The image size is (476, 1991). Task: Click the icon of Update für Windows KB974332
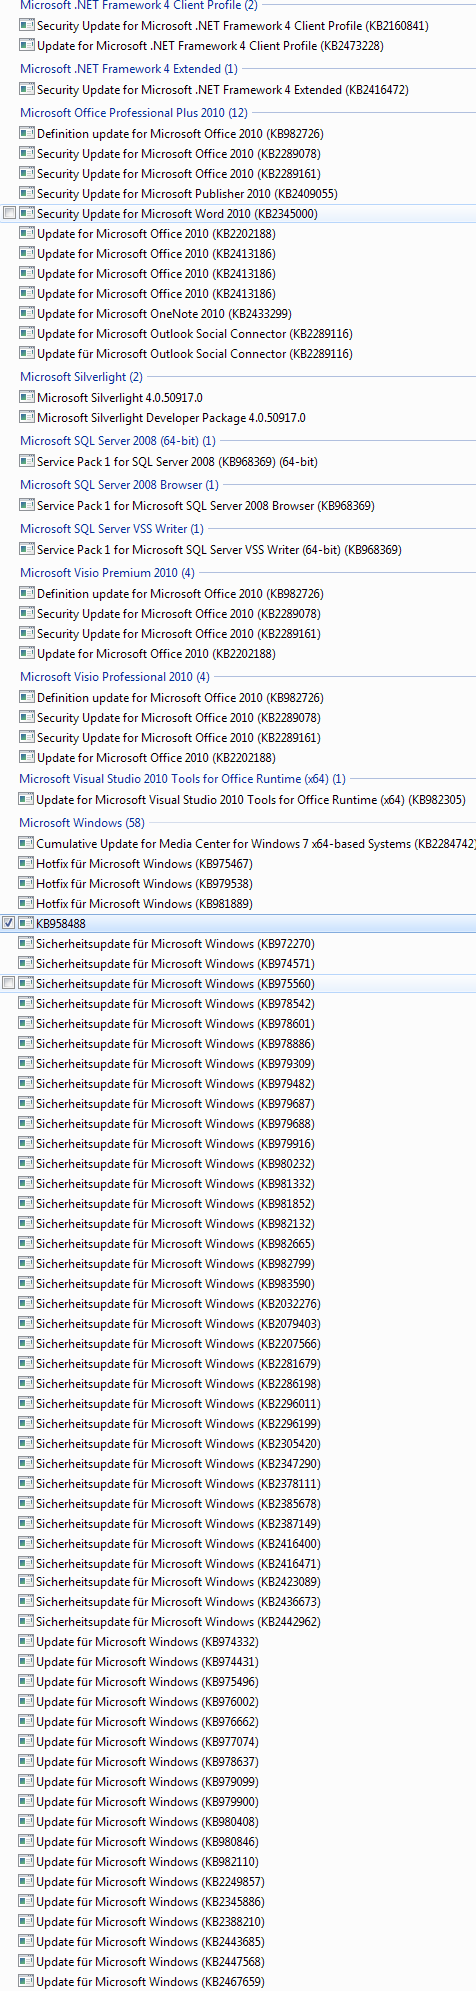pyautogui.click(x=26, y=1642)
